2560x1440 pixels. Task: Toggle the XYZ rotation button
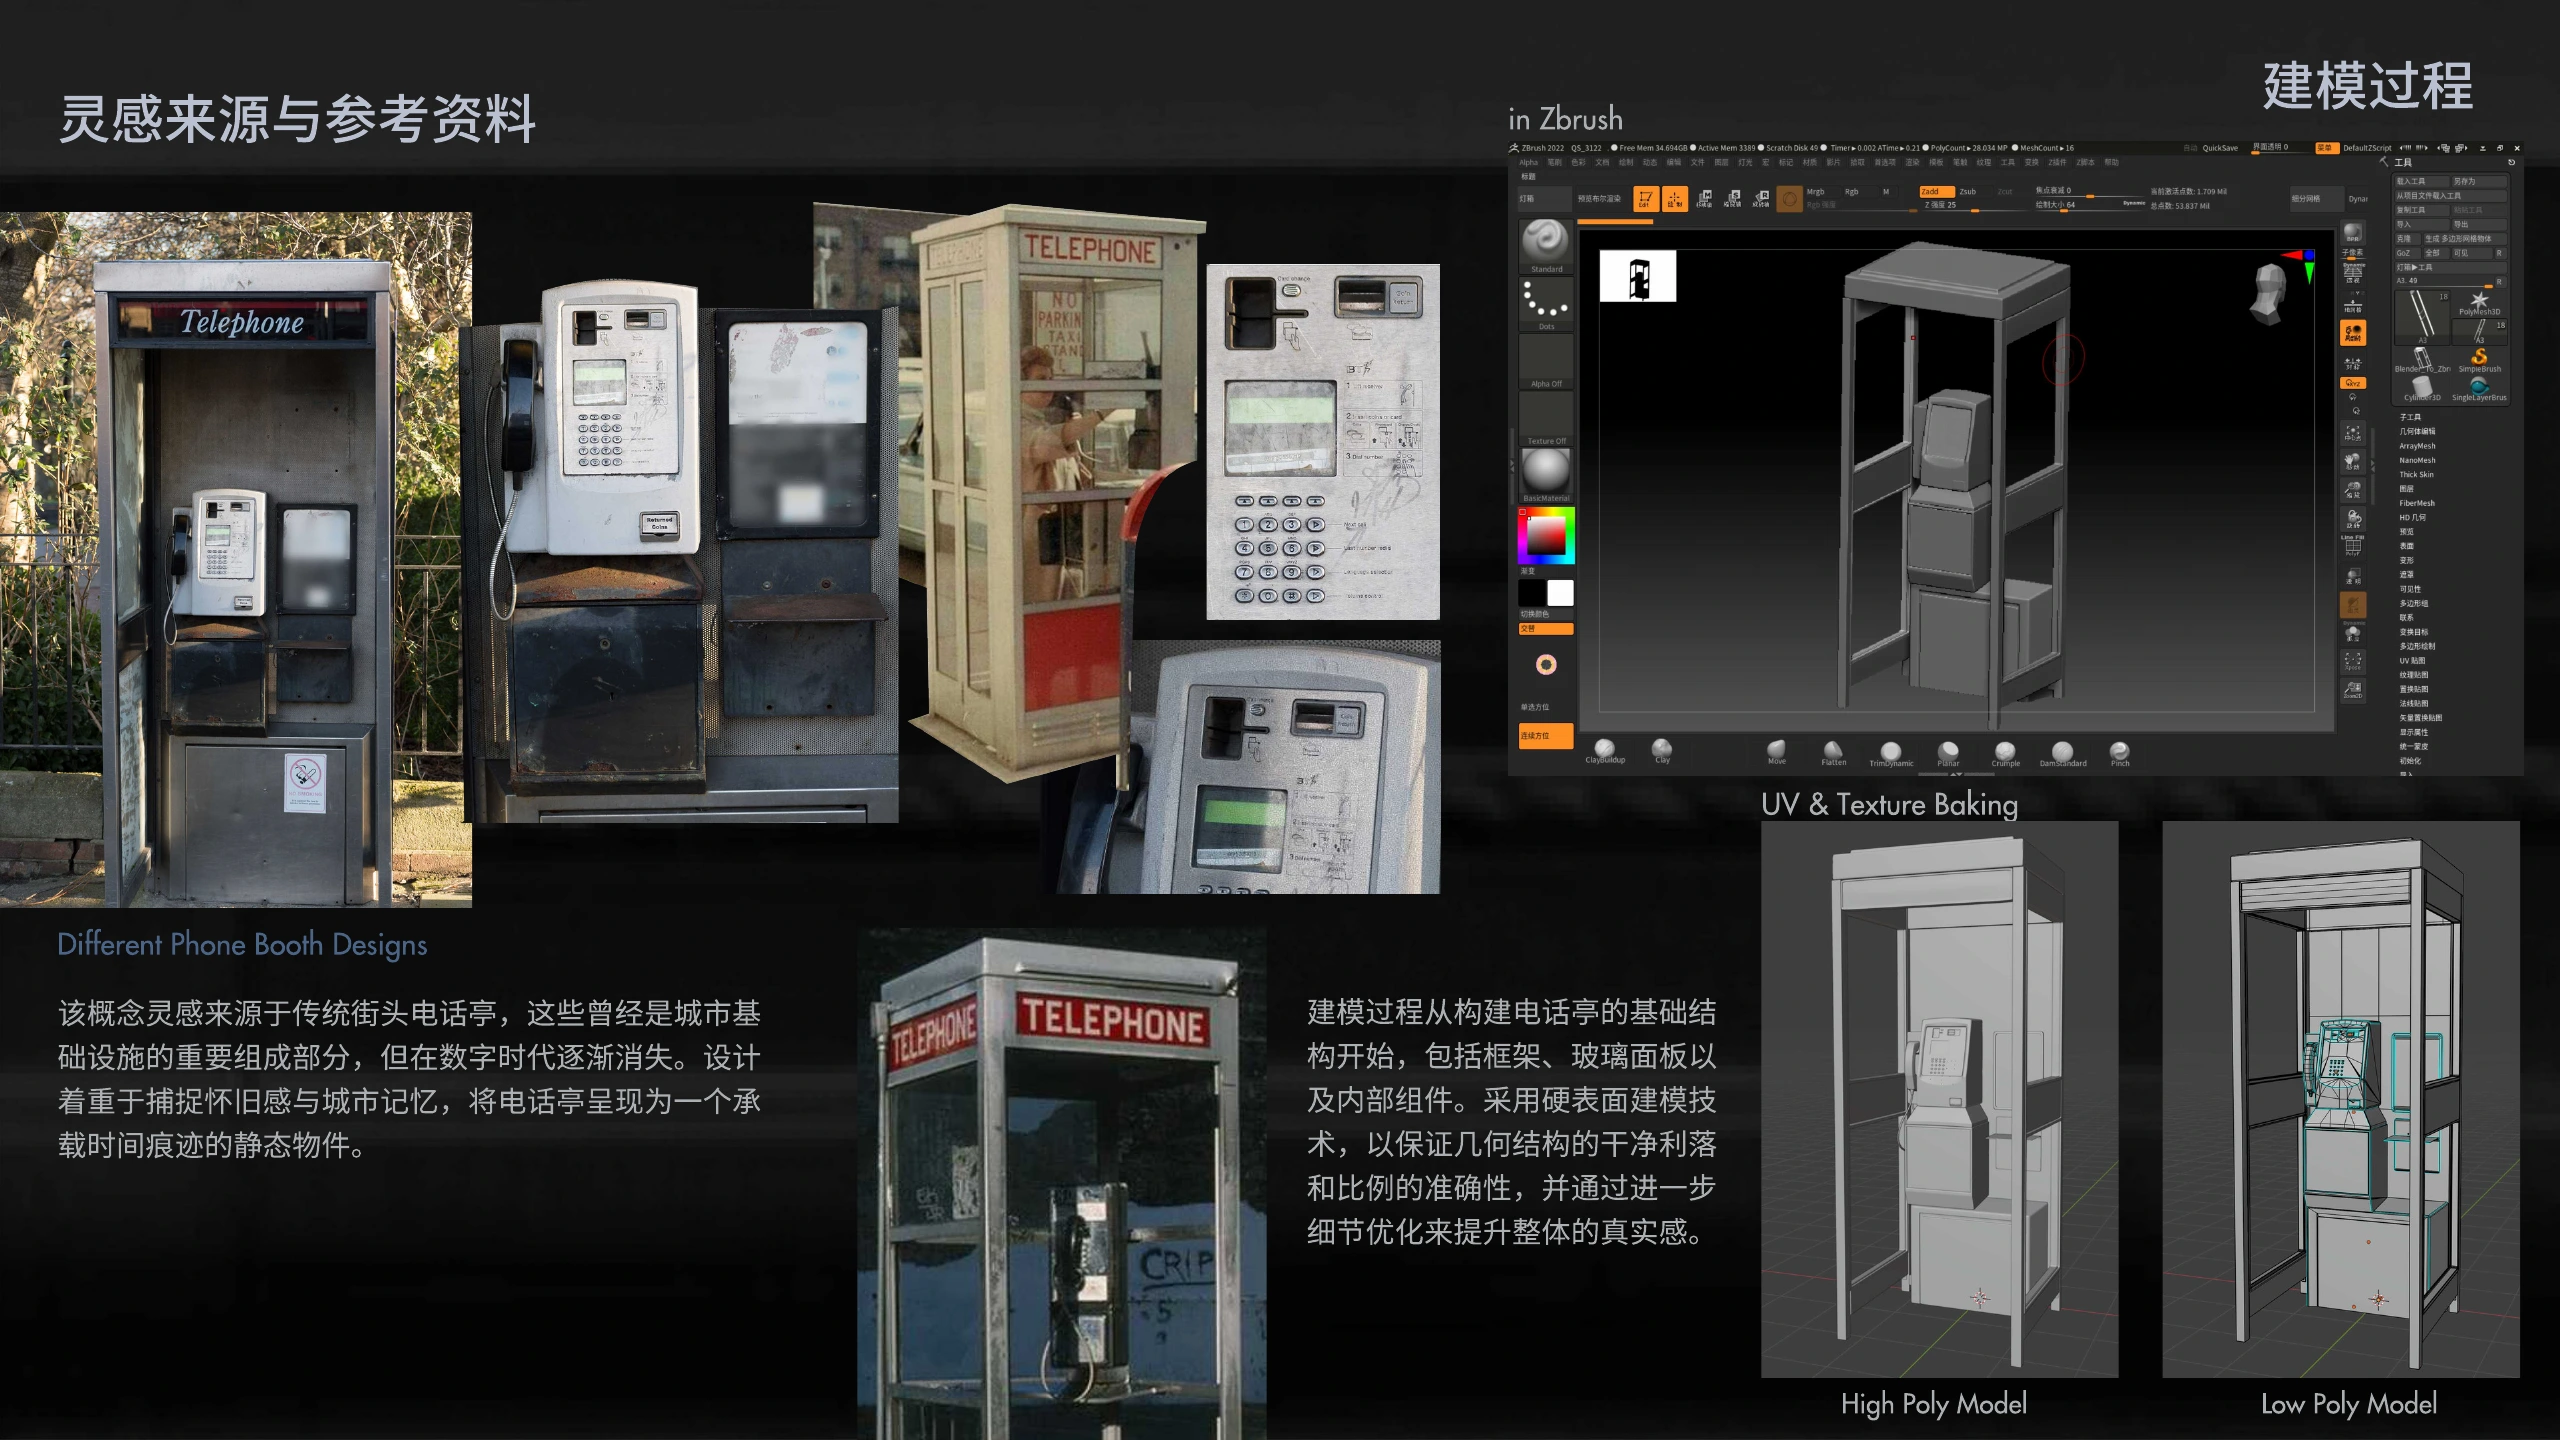(x=2353, y=383)
